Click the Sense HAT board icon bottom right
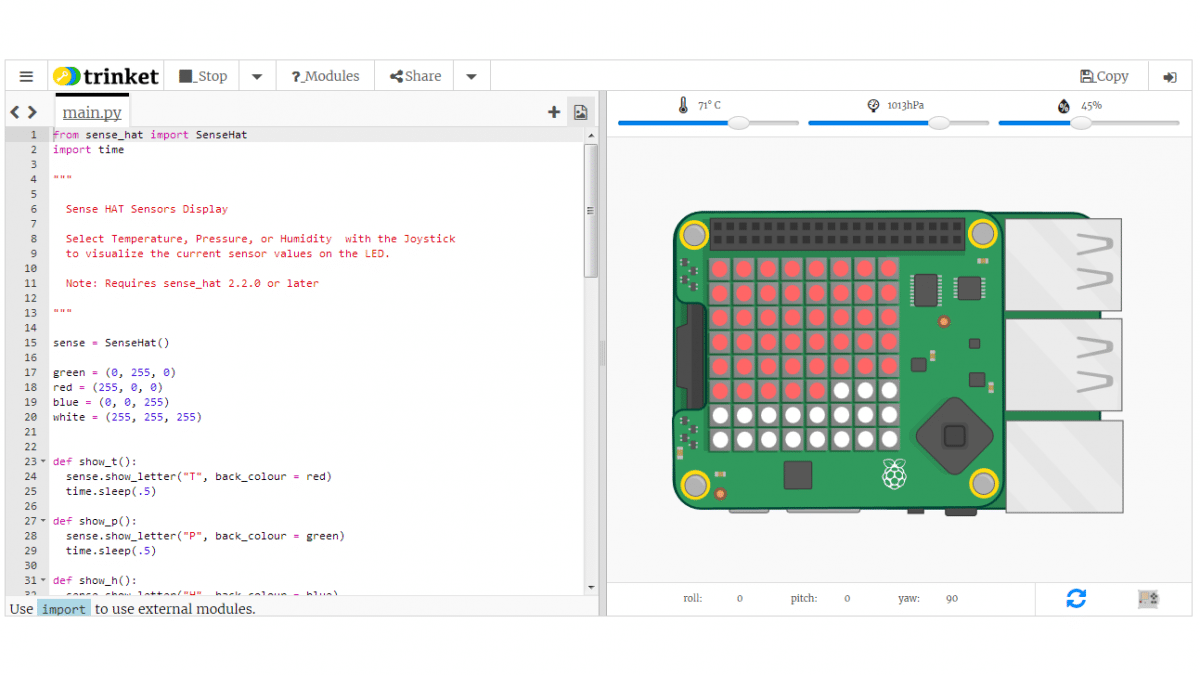 coord(1146,598)
